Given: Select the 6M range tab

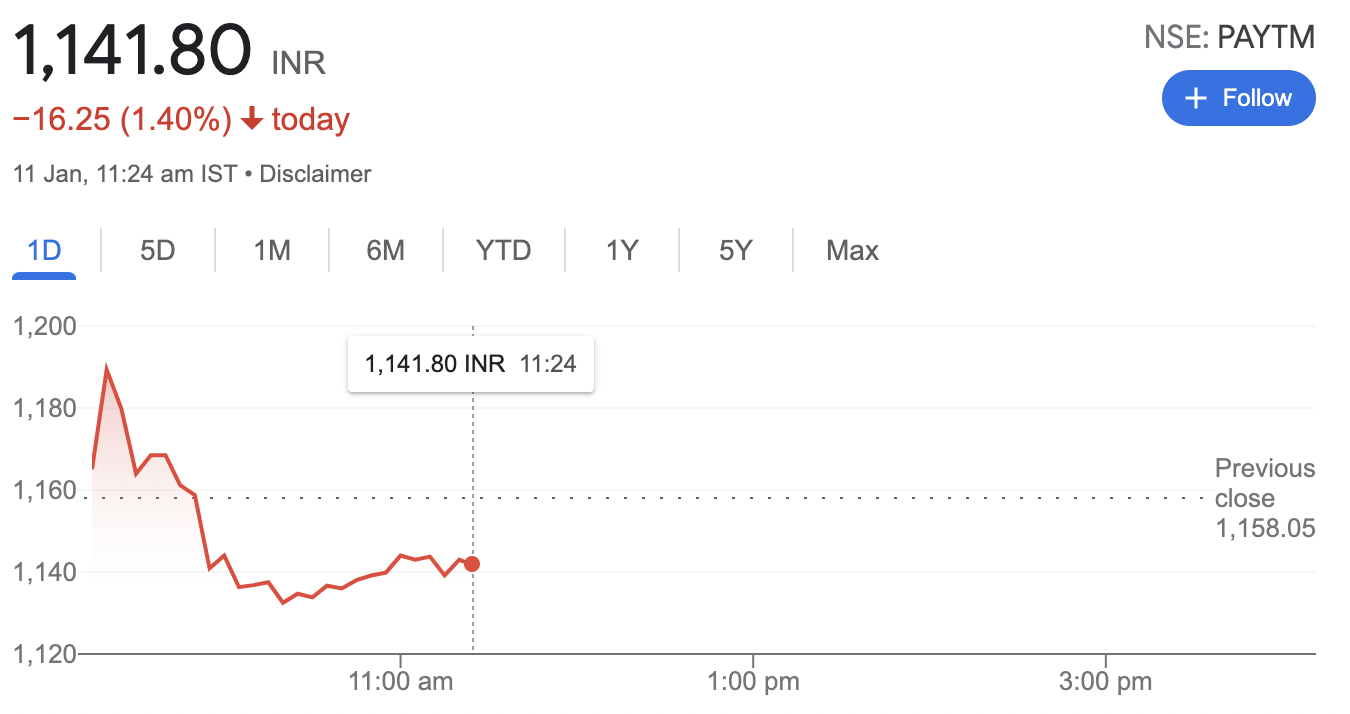Looking at the screenshot, I should (x=385, y=250).
